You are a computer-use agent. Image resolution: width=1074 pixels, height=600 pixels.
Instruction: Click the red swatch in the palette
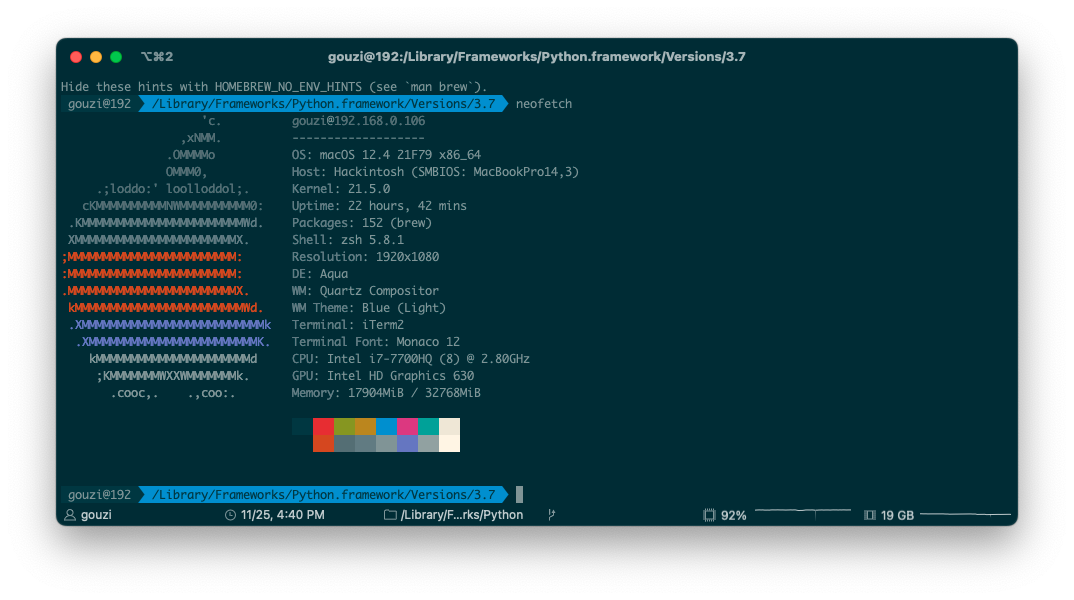coord(323,427)
